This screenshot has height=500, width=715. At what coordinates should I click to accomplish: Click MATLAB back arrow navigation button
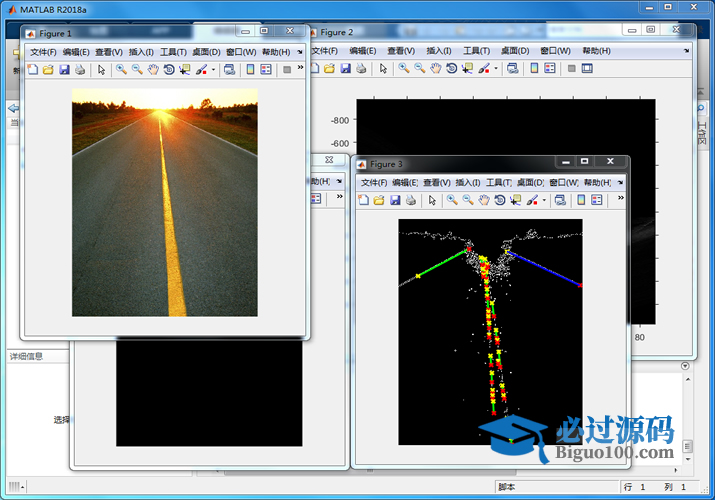(14, 108)
